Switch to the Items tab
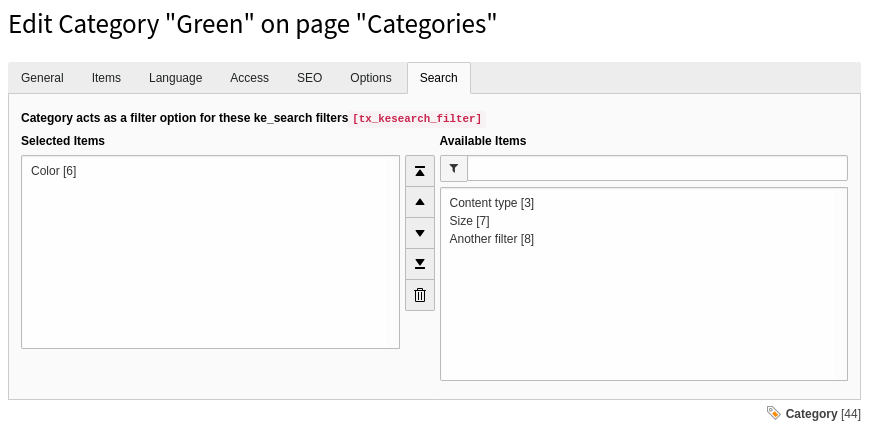This screenshot has height=428, width=874. pyautogui.click(x=106, y=78)
